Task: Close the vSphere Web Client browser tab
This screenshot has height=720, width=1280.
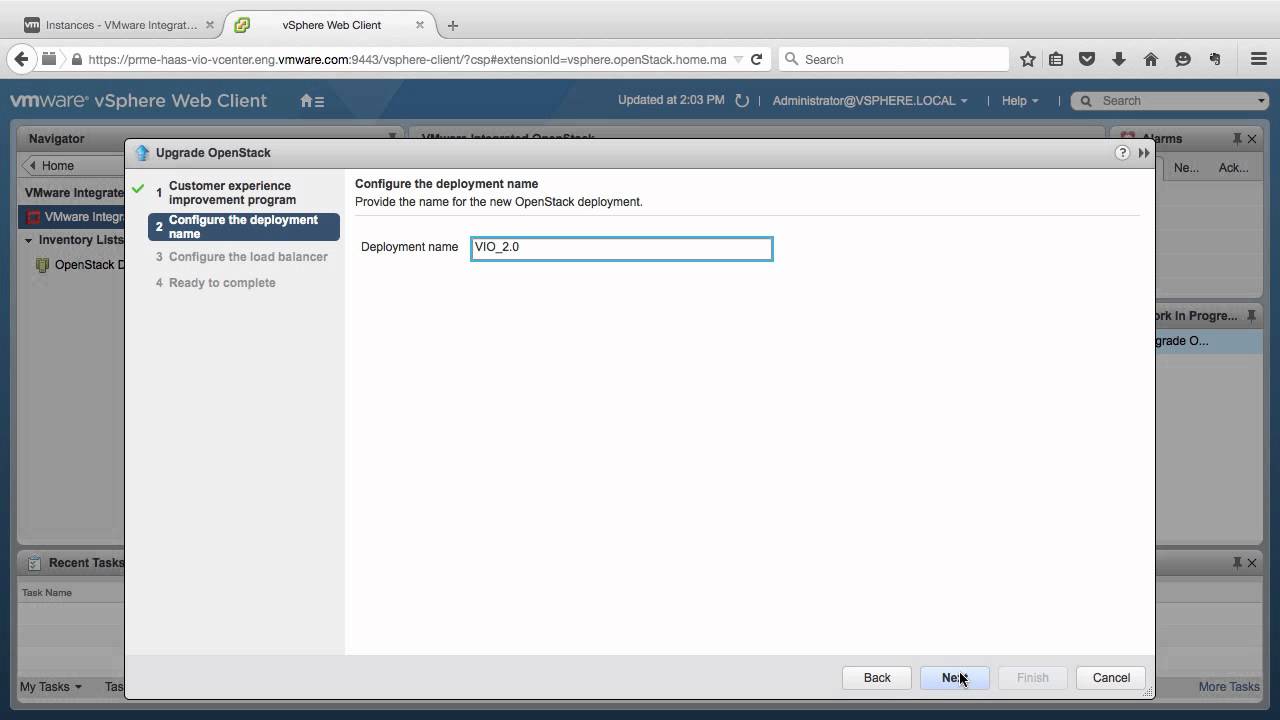Action: pyautogui.click(x=420, y=25)
